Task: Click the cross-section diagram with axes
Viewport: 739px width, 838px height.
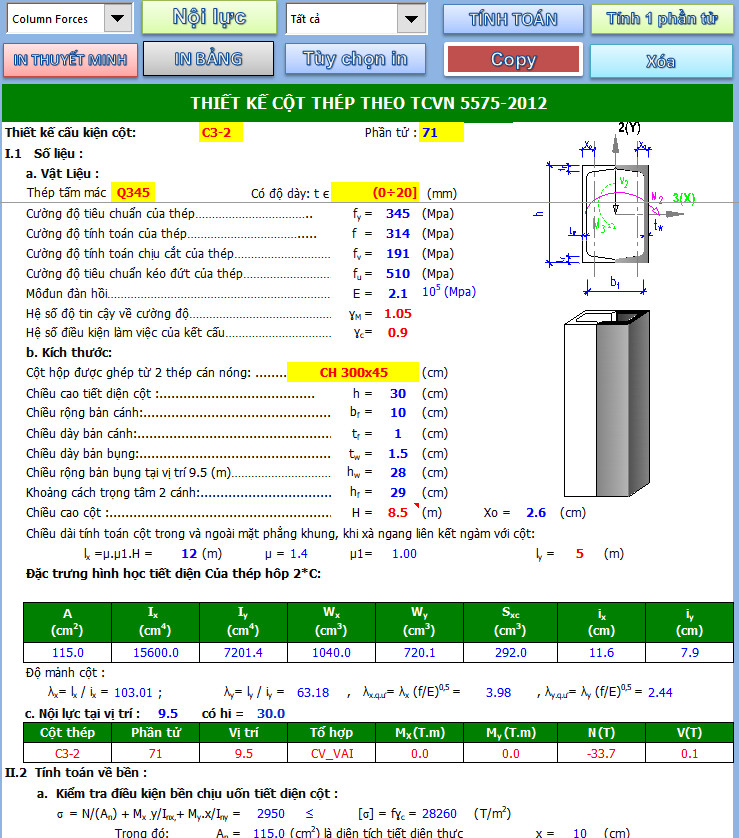Action: pyautogui.click(x=614, y=211)
